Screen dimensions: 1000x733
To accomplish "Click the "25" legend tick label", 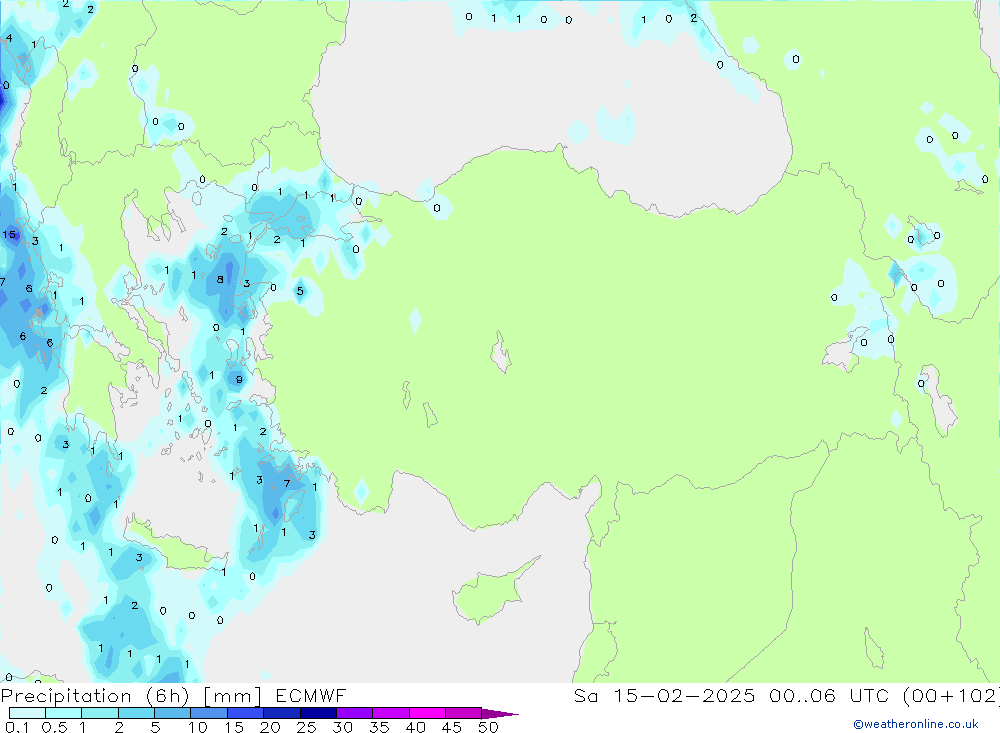I will (x=307, y=727).
